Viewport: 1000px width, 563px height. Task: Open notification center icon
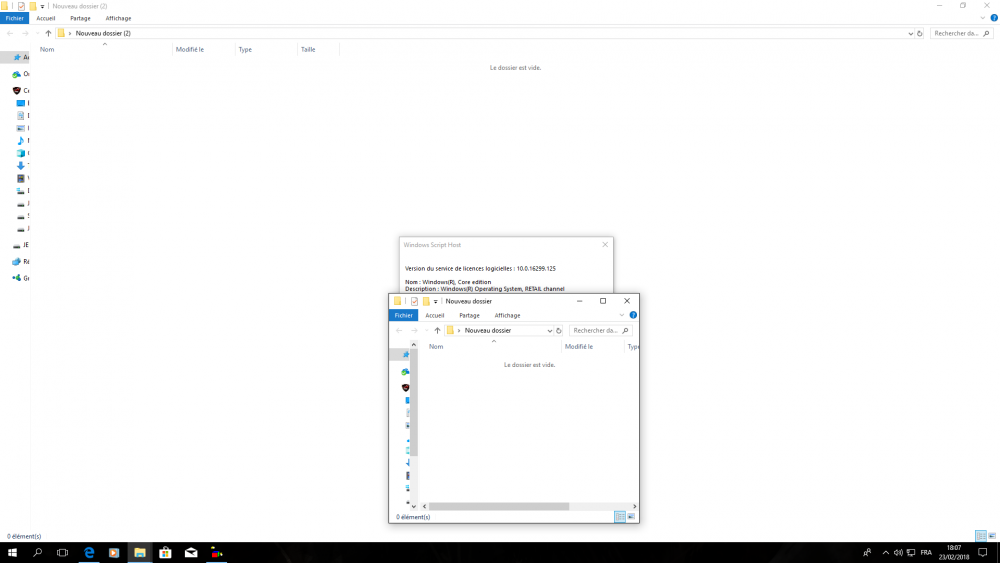[x=983, y=553]
